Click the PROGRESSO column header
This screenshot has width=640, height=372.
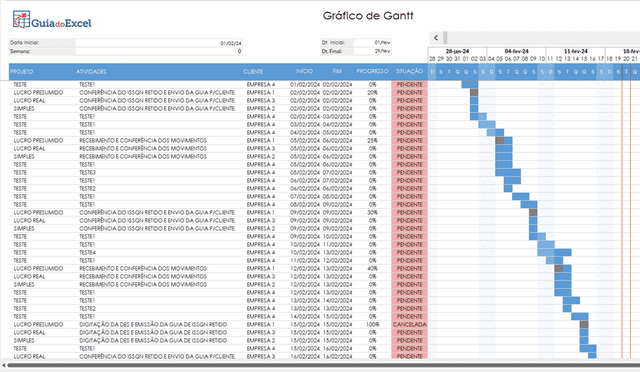372,71
